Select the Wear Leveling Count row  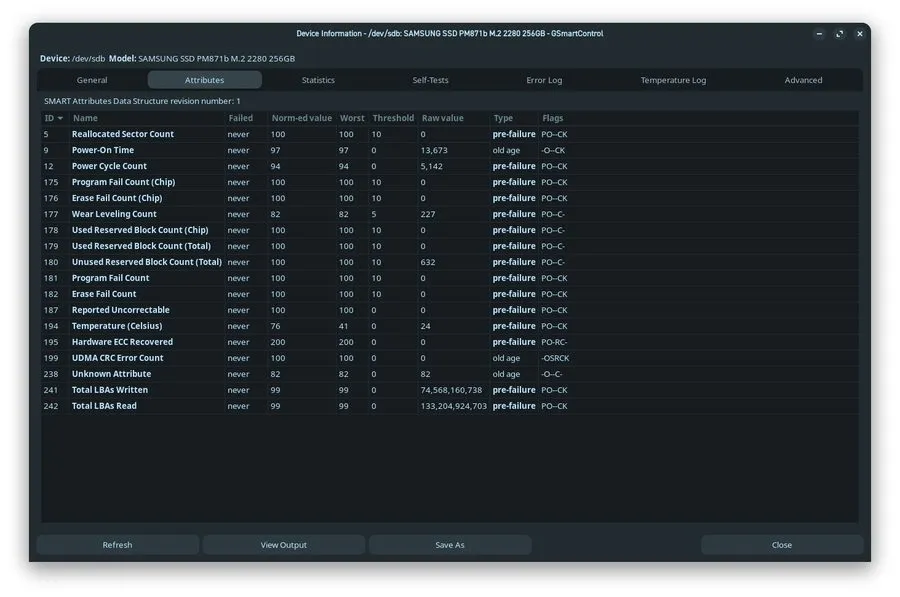point(450,214)
